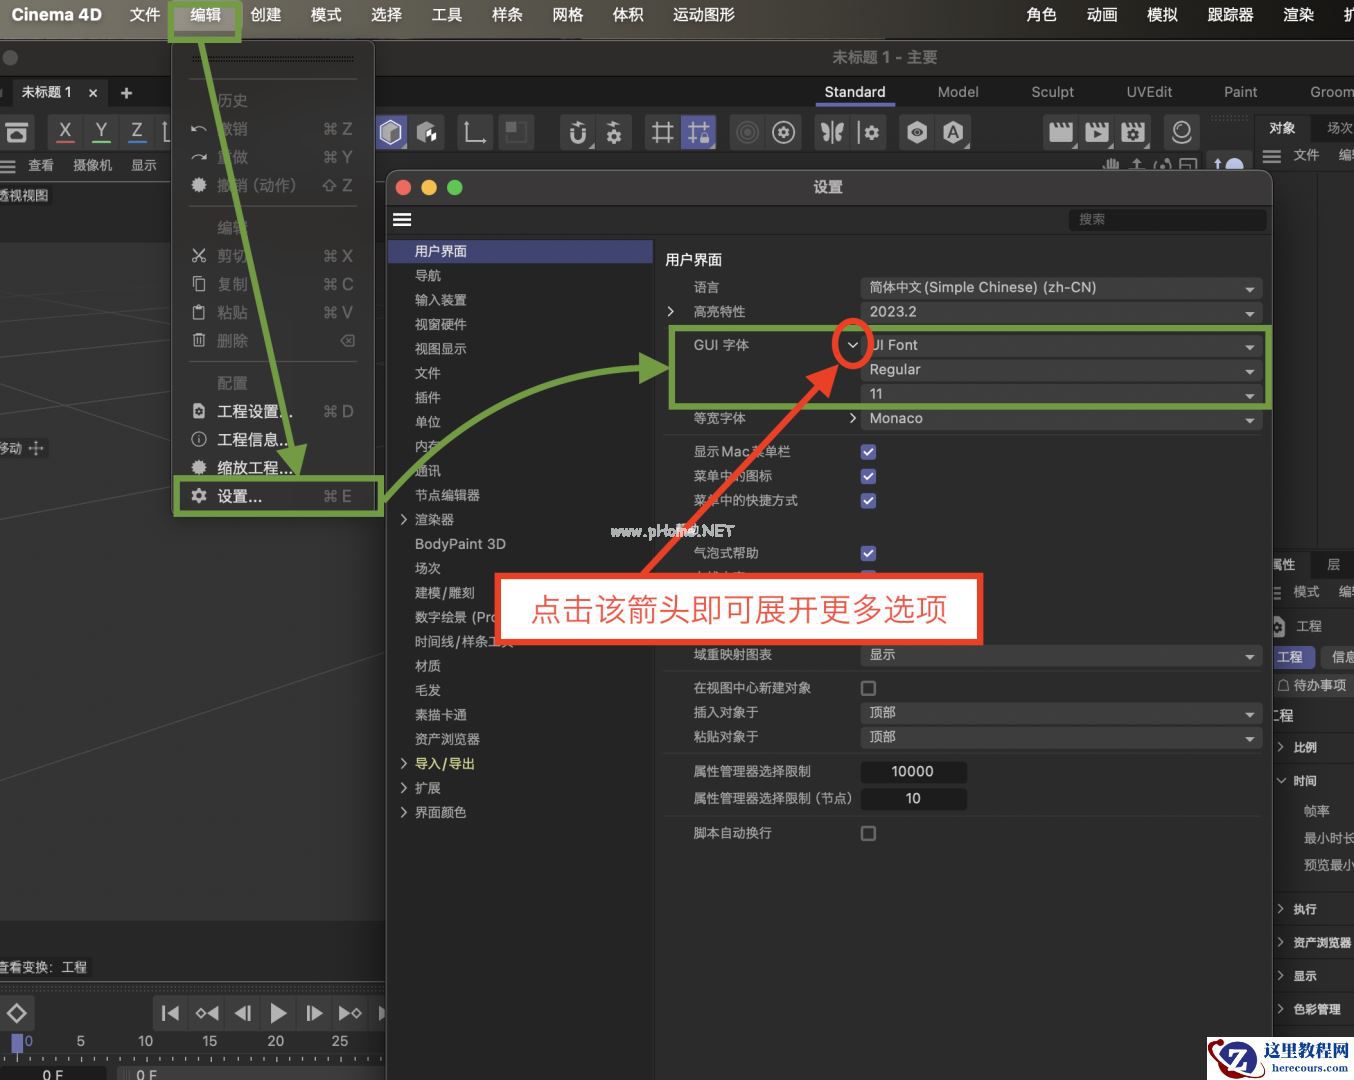1354x1080 pixels.
Task: Close the 未标题 1 document tab
Action: click(x=93, y=93)
